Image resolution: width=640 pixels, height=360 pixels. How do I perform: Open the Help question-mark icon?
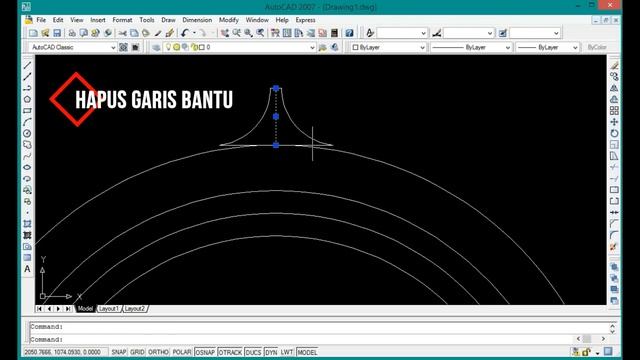pos(349,33)
